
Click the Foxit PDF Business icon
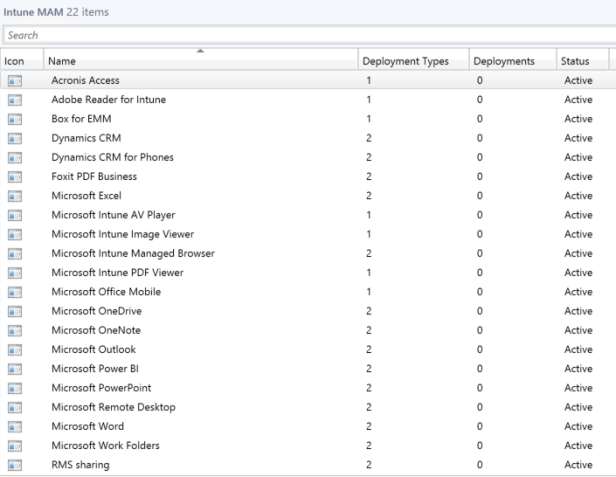(x=15, y=177)
